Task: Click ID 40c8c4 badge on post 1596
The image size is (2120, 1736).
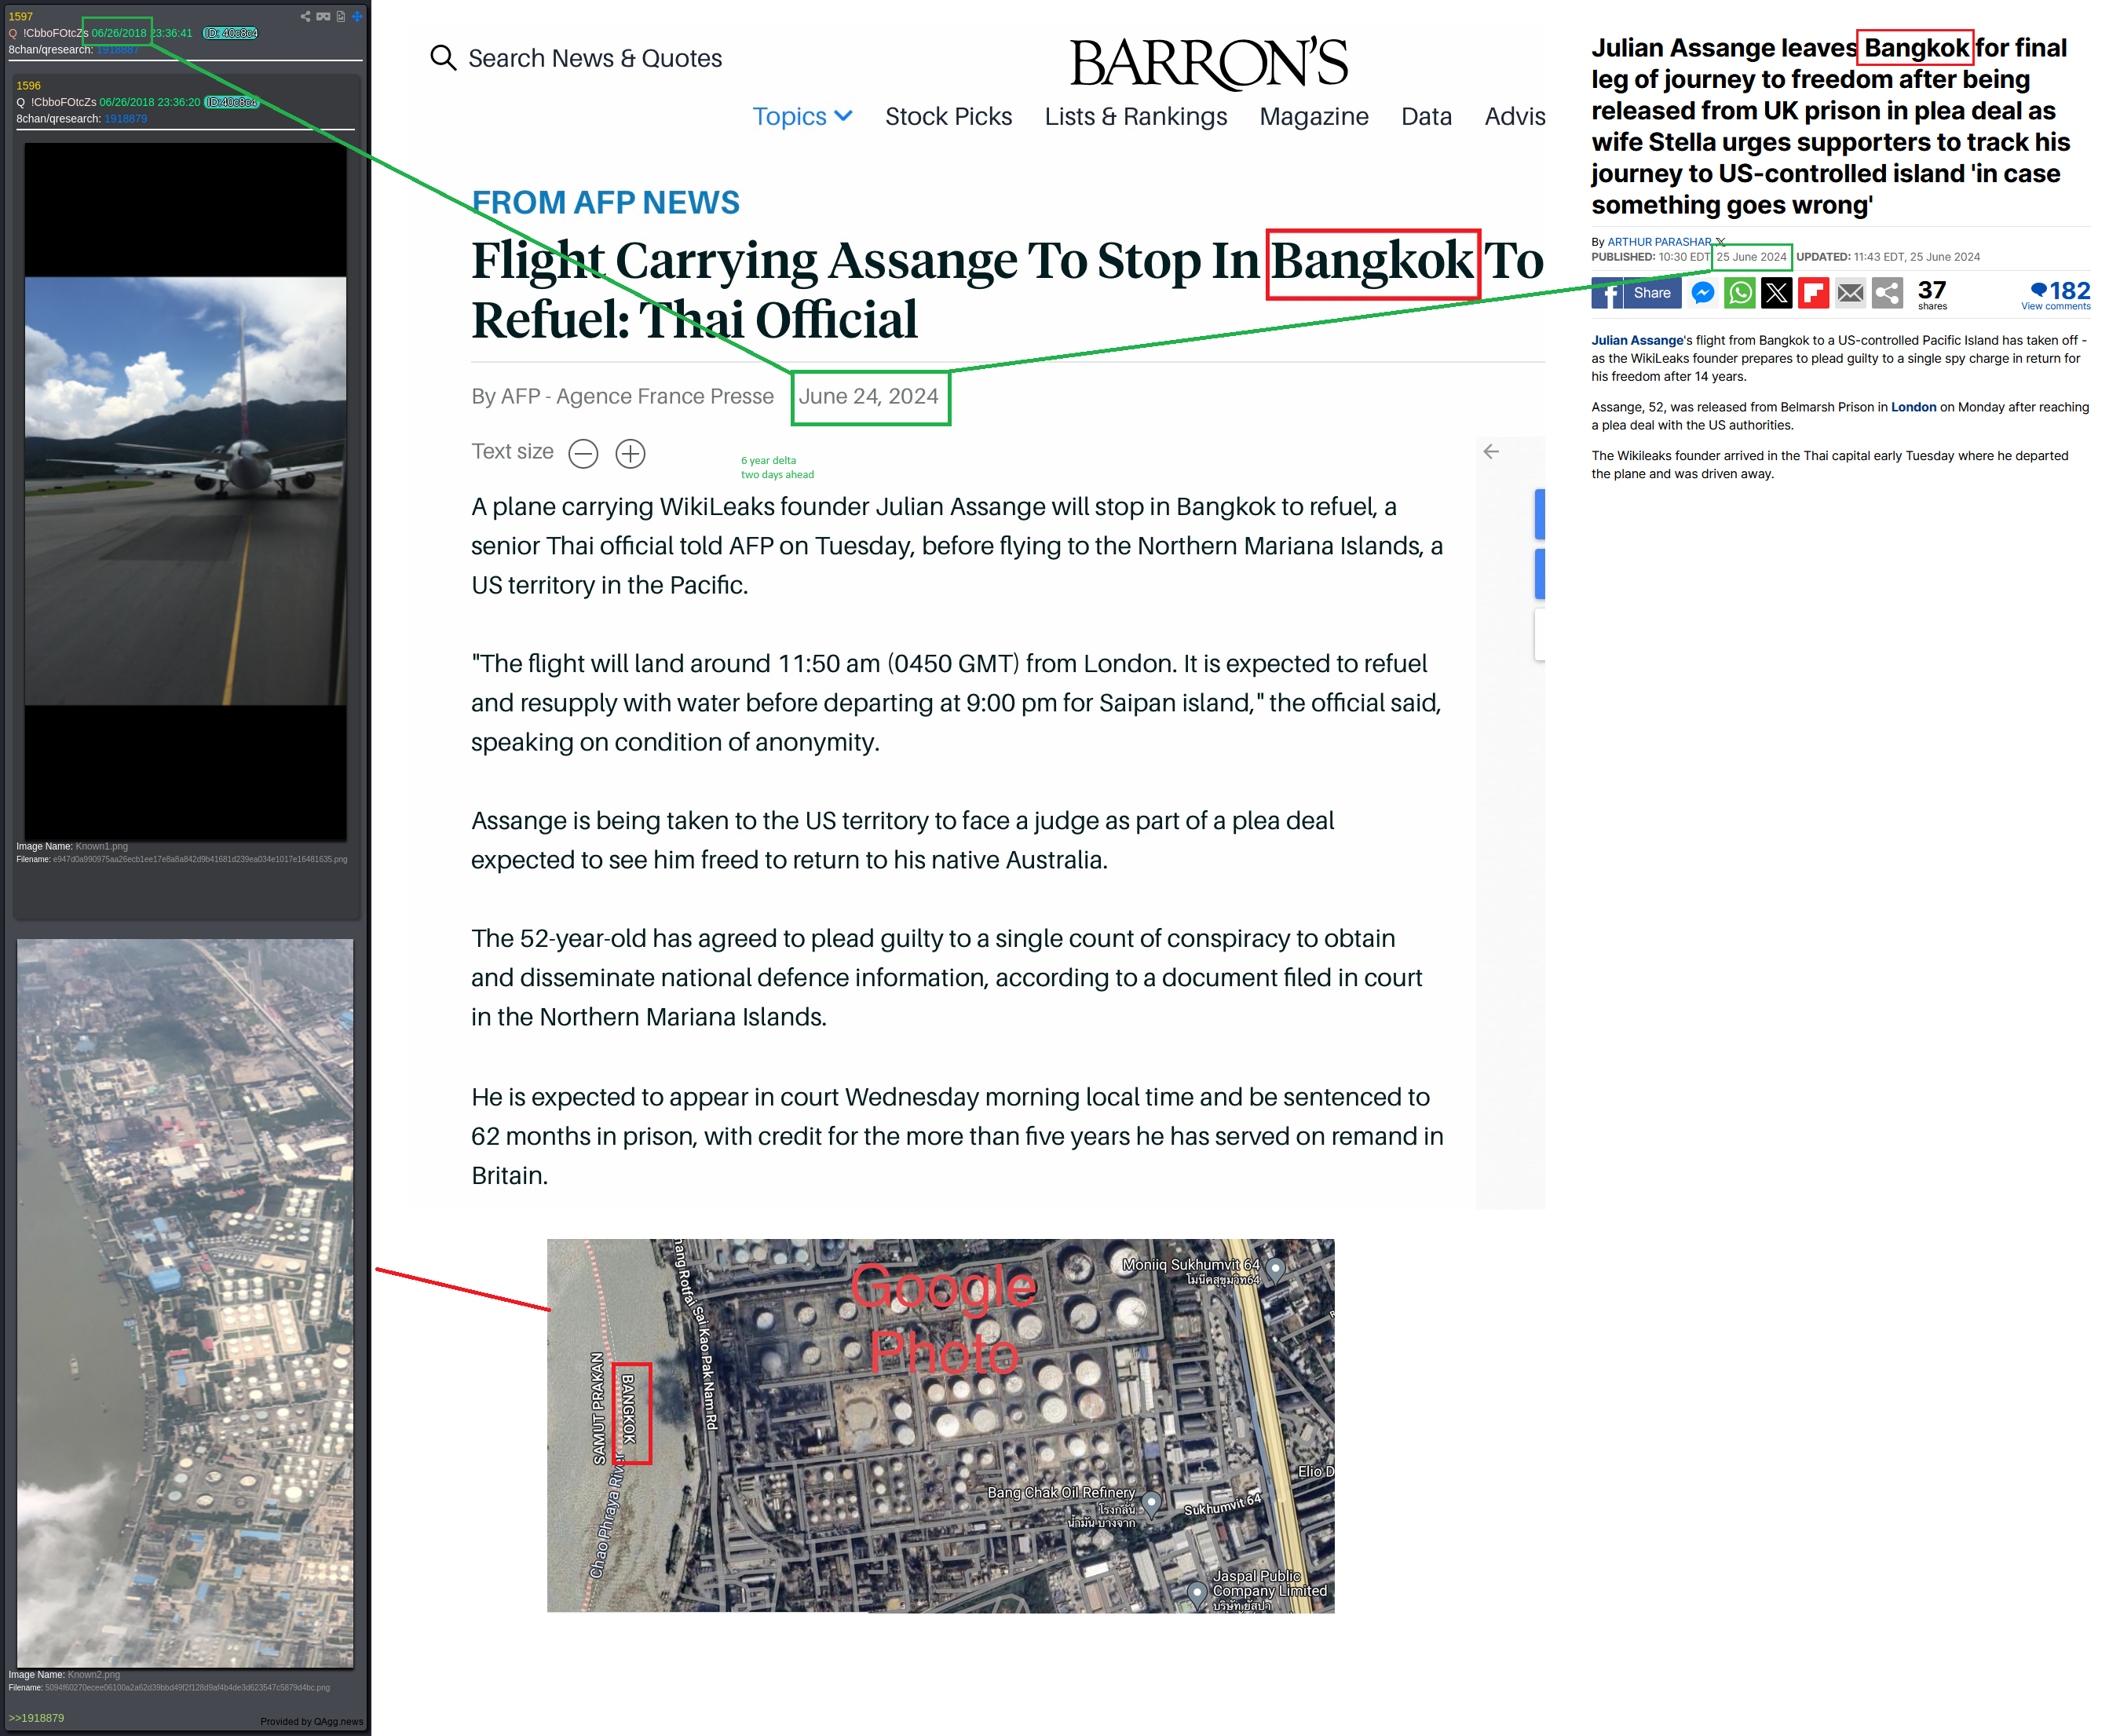Action: click(231, 102)
